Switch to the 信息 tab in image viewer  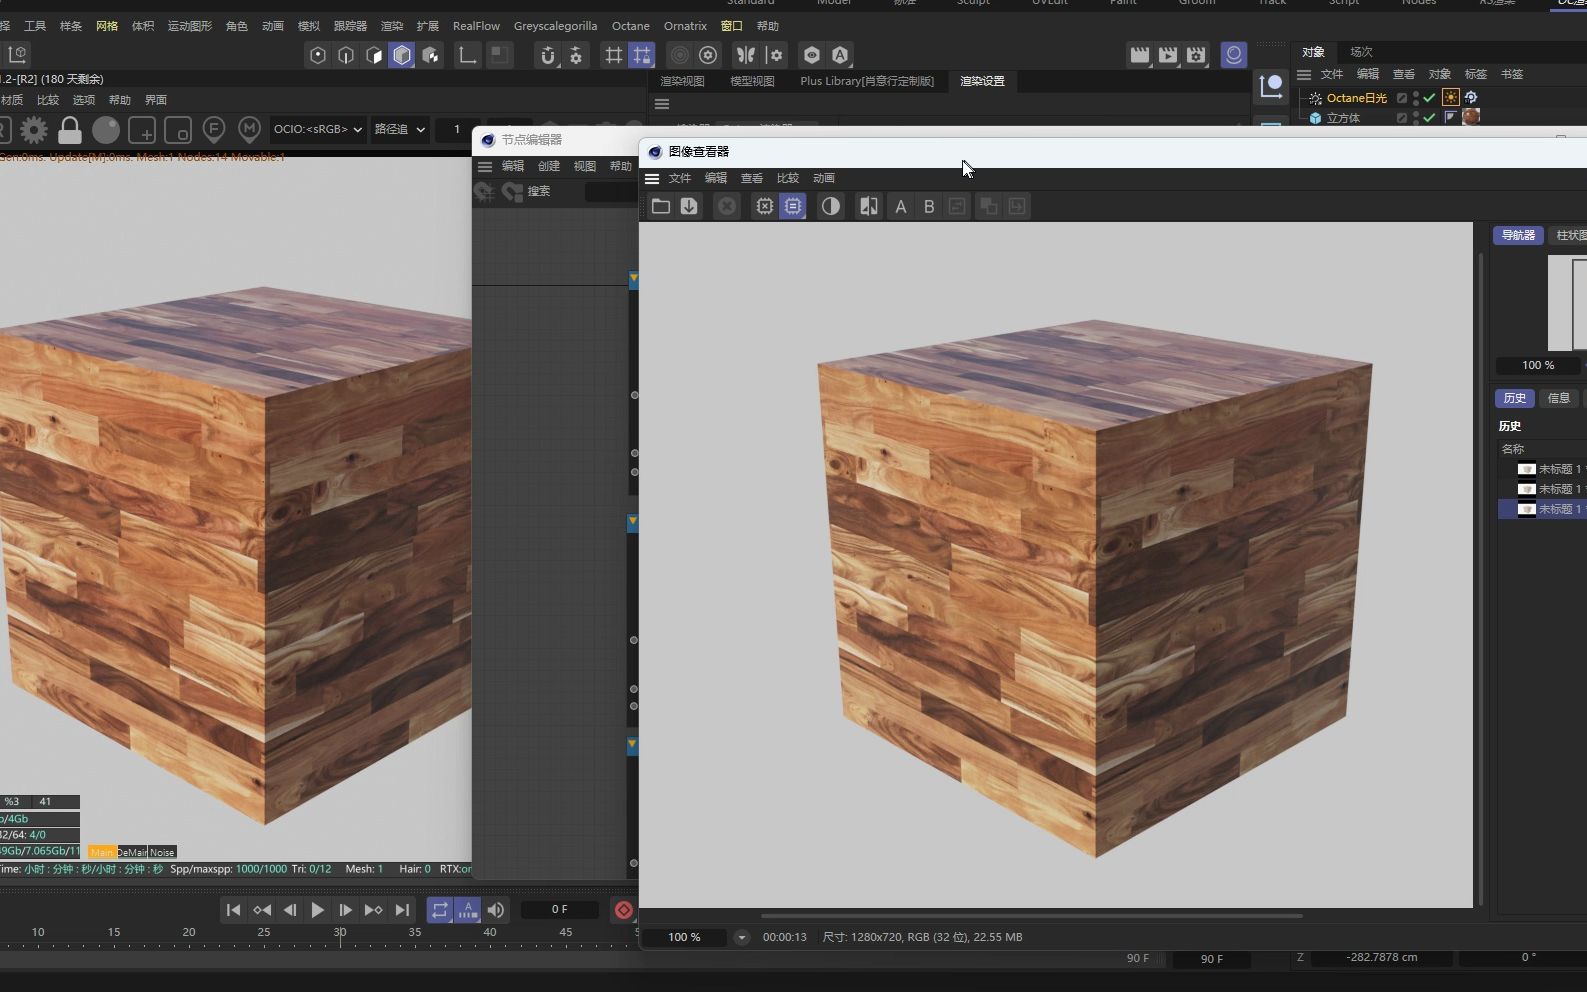(x=1559, y=398)
